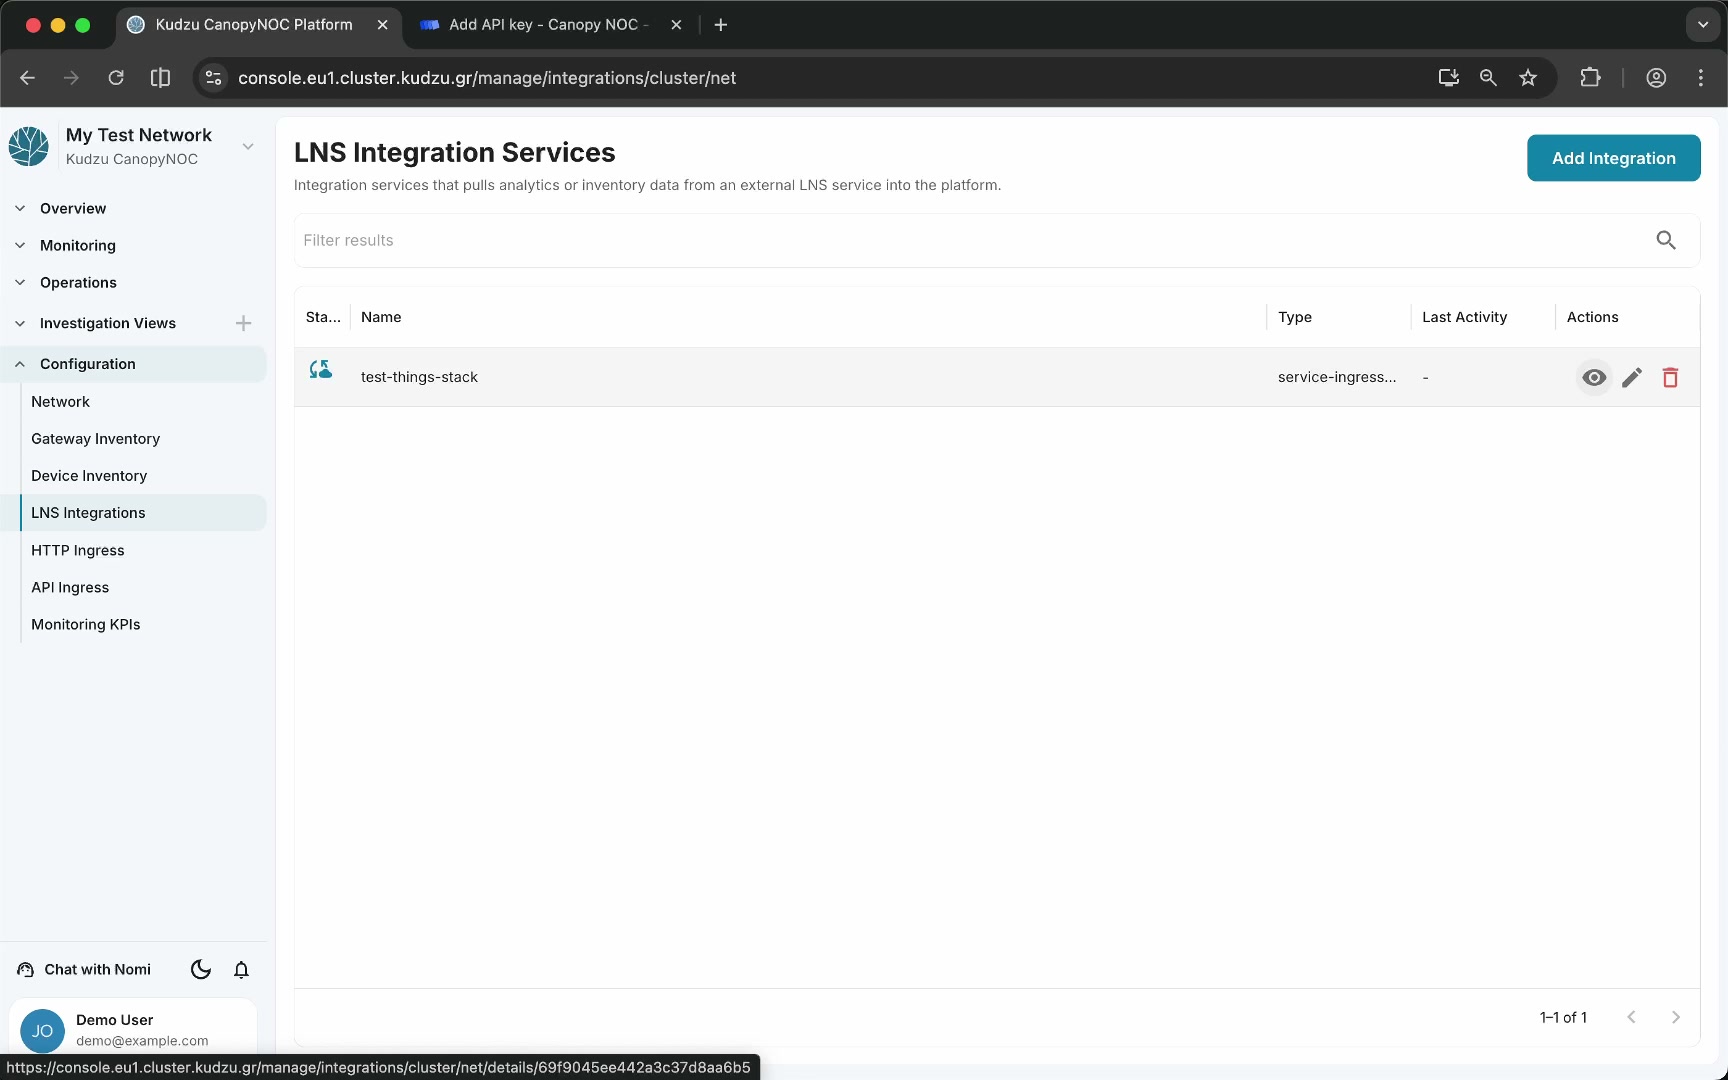Add a new Investigation View
1728x1080 pixels.
tap(243, 323)
